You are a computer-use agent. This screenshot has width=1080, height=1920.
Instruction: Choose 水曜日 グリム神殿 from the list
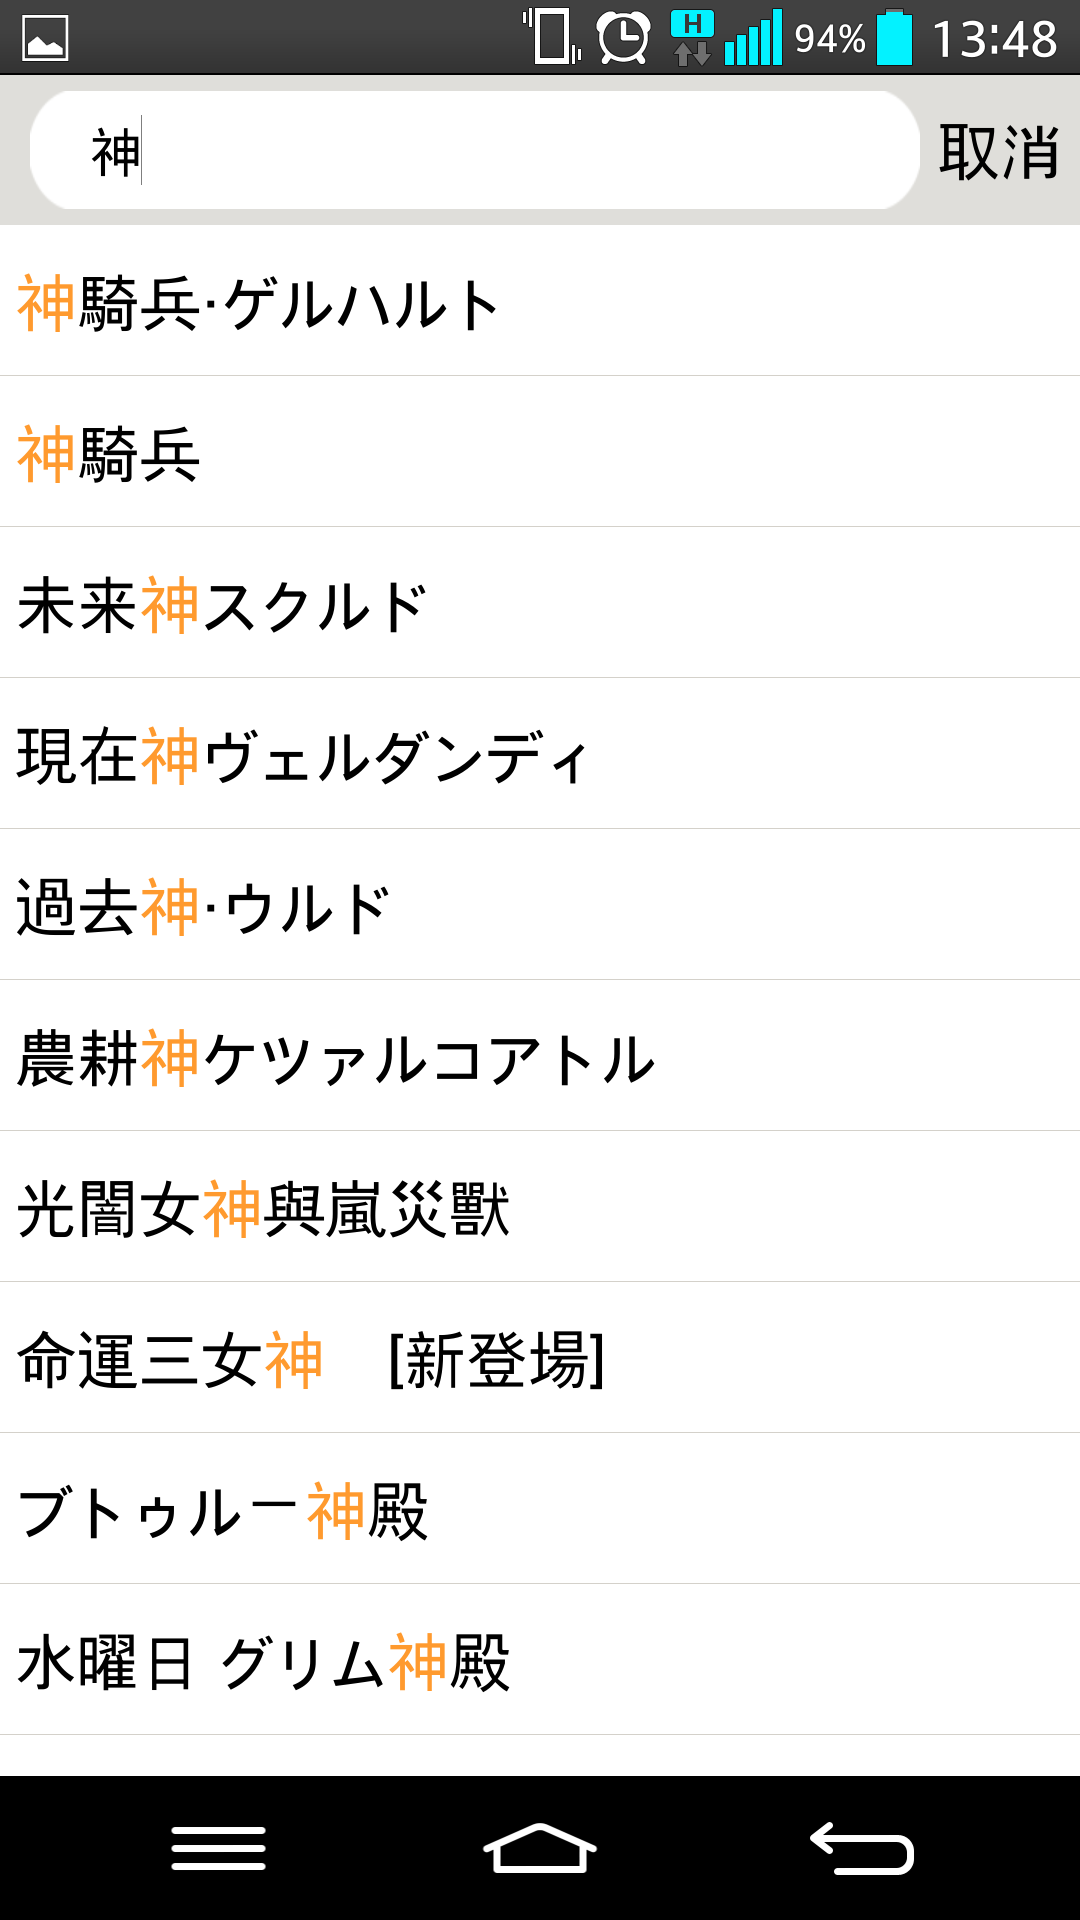click(540, 1660)
